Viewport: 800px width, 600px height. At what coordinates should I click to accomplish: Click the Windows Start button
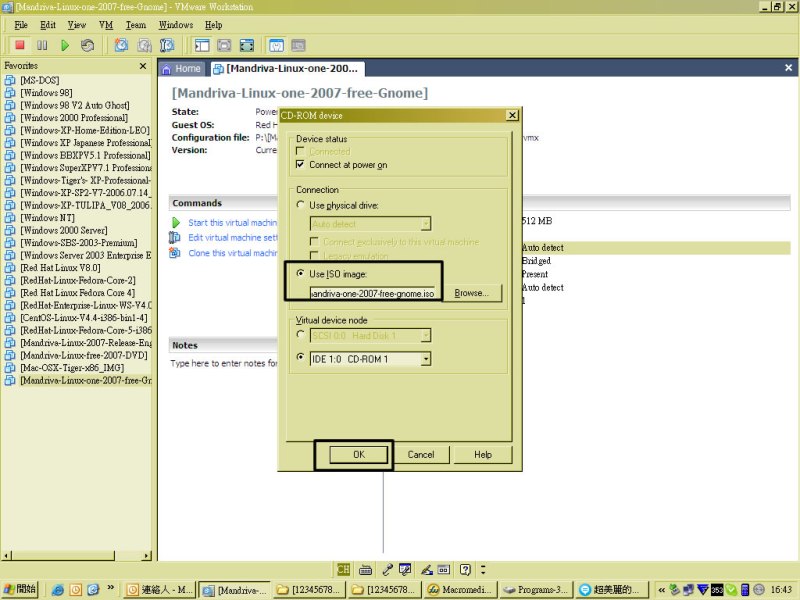point(20,589)
